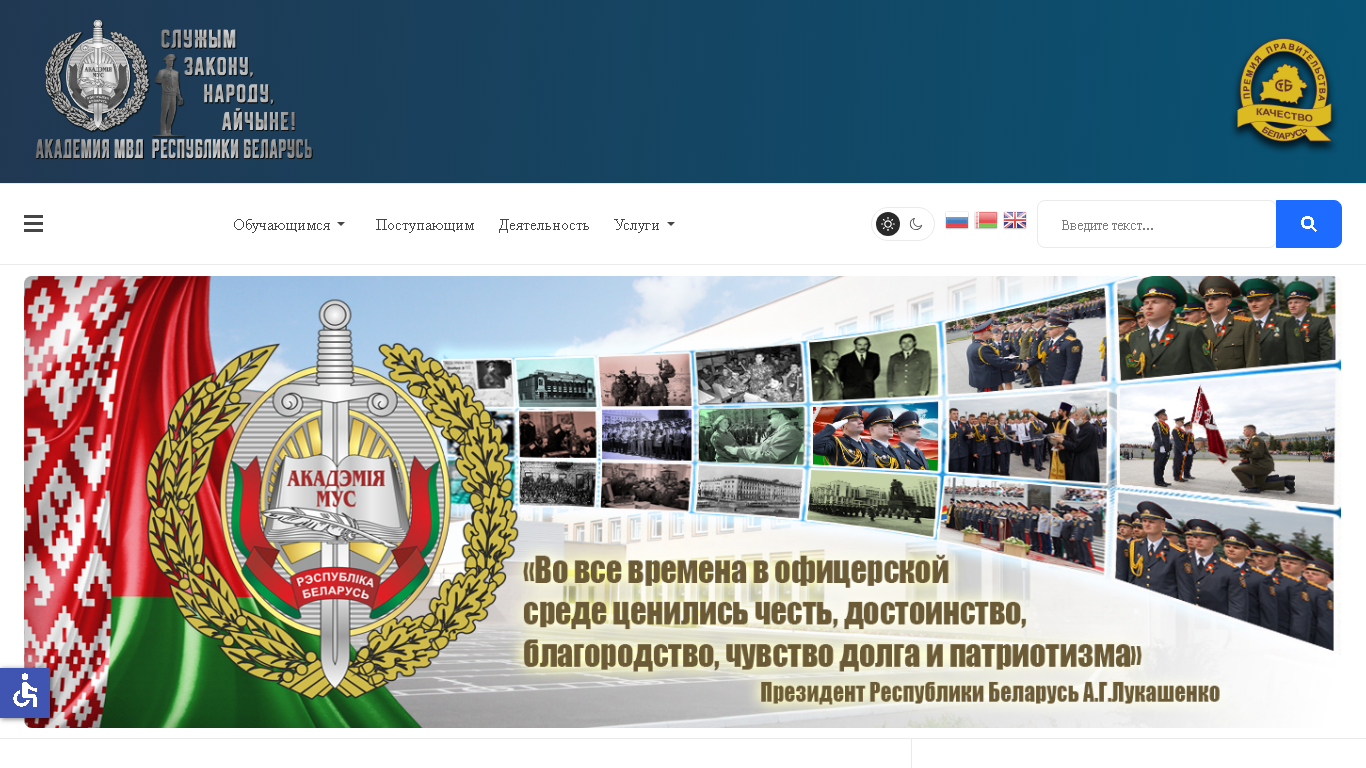This screenshot has width=1366, height=768.
Task: Switch language to Belarusian flag
Action: (986, 221)
